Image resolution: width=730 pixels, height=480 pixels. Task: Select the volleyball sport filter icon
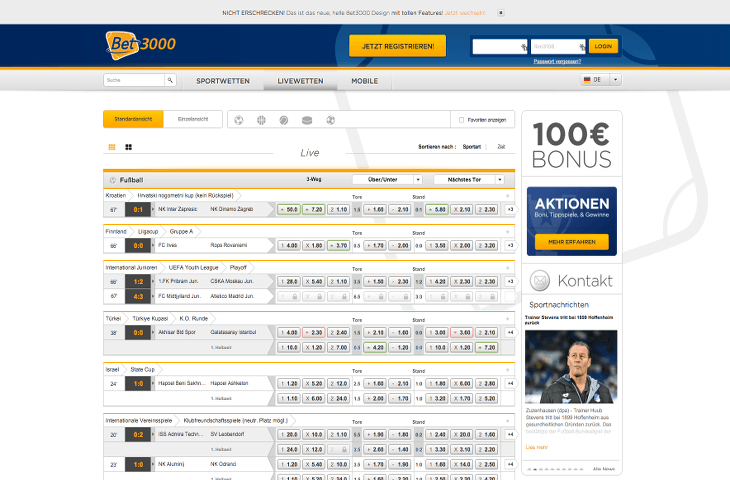(x=331, y=121)
